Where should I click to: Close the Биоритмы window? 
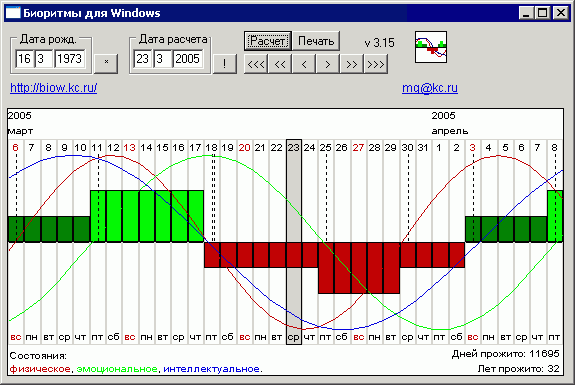pyautogui.click(x=561, y=13)
